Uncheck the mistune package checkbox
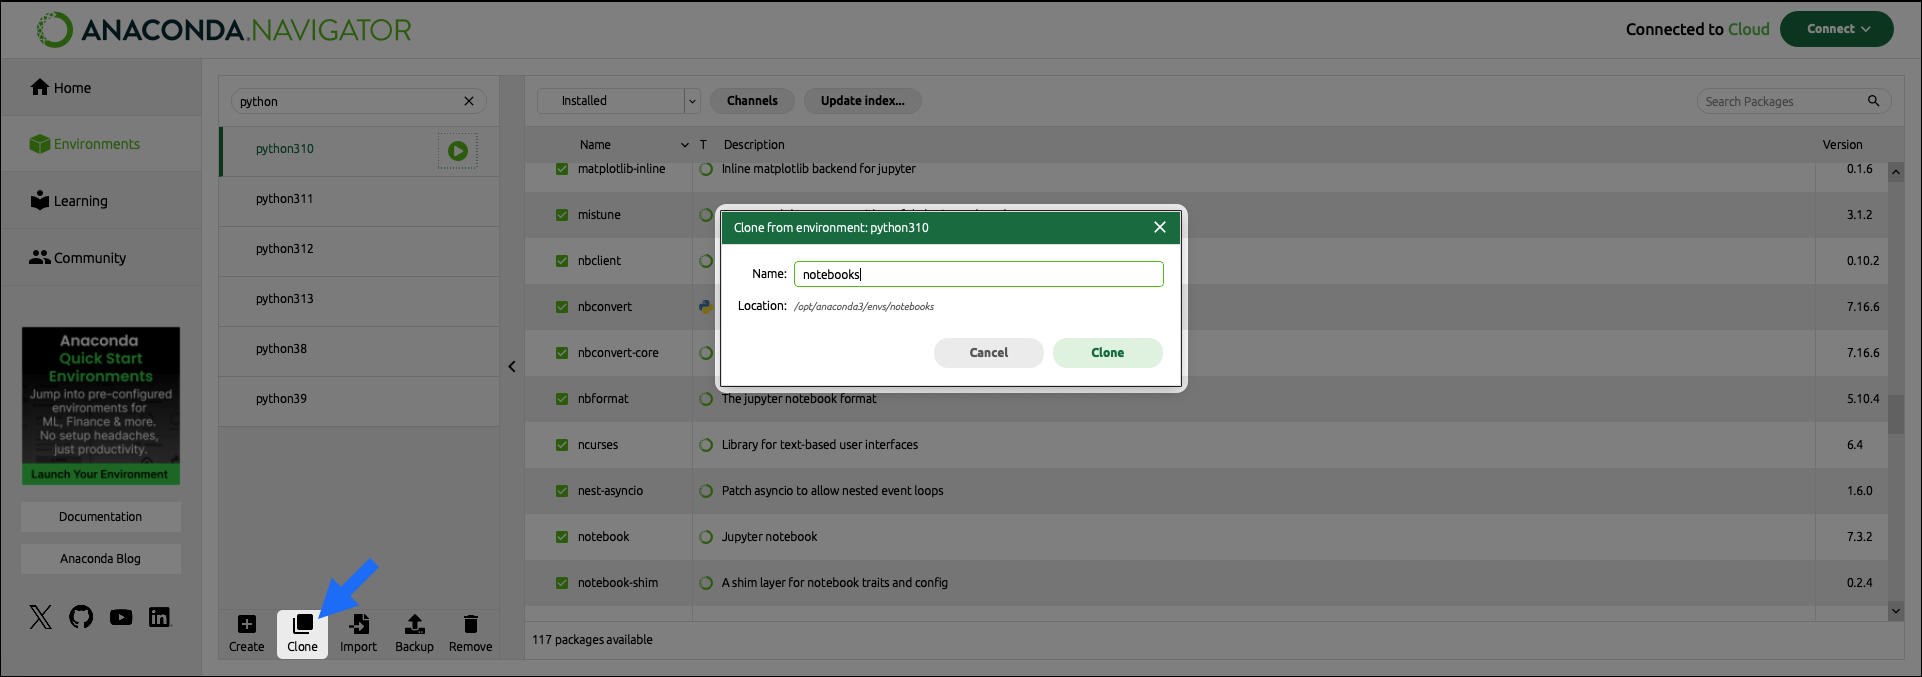This screenshot has height=677, width=1922. (562, 215)
